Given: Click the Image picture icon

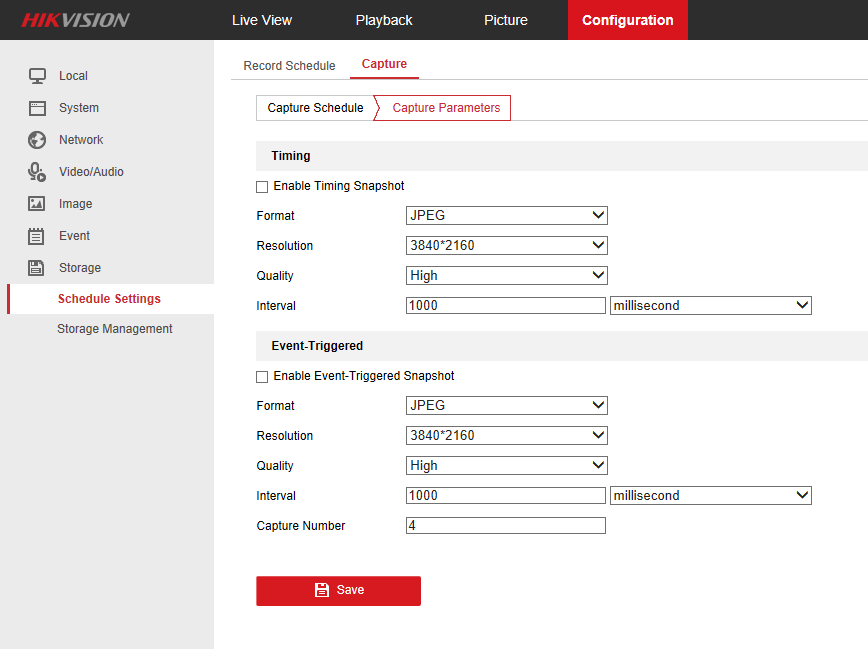Looking at the screenshot, I should [x=37, y=204].
